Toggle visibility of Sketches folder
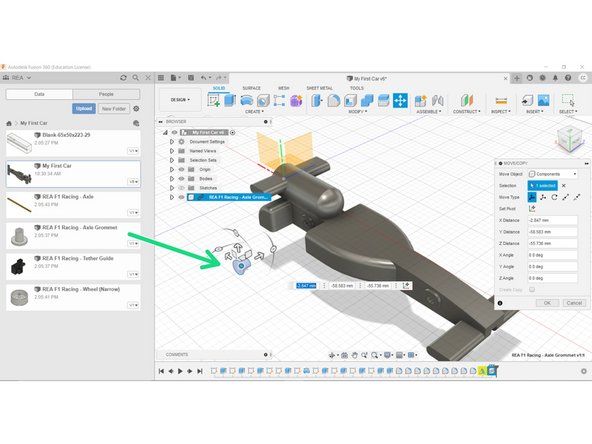 tap(182, 188)
